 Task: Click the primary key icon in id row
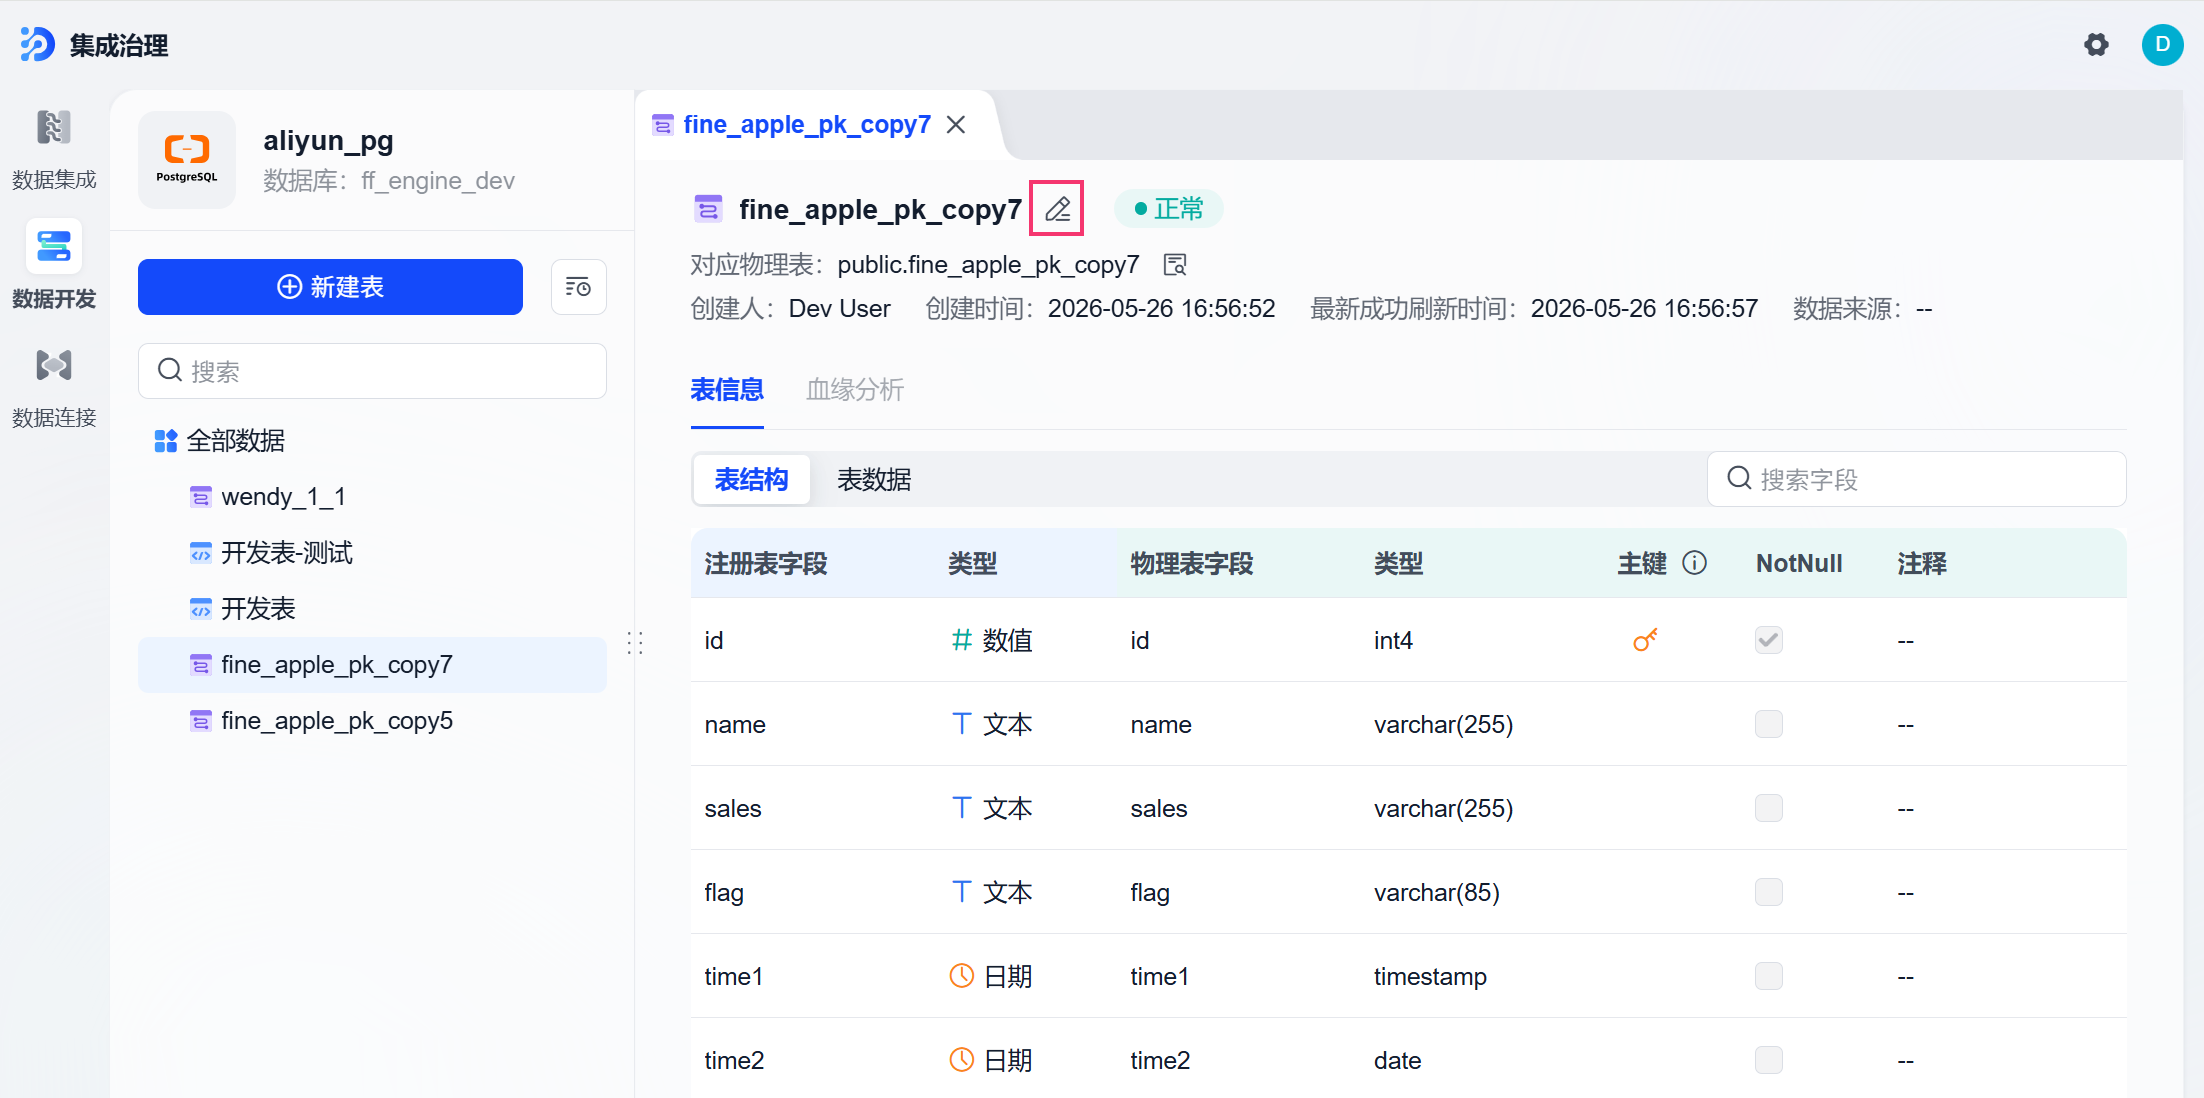tap(1645, 640)
